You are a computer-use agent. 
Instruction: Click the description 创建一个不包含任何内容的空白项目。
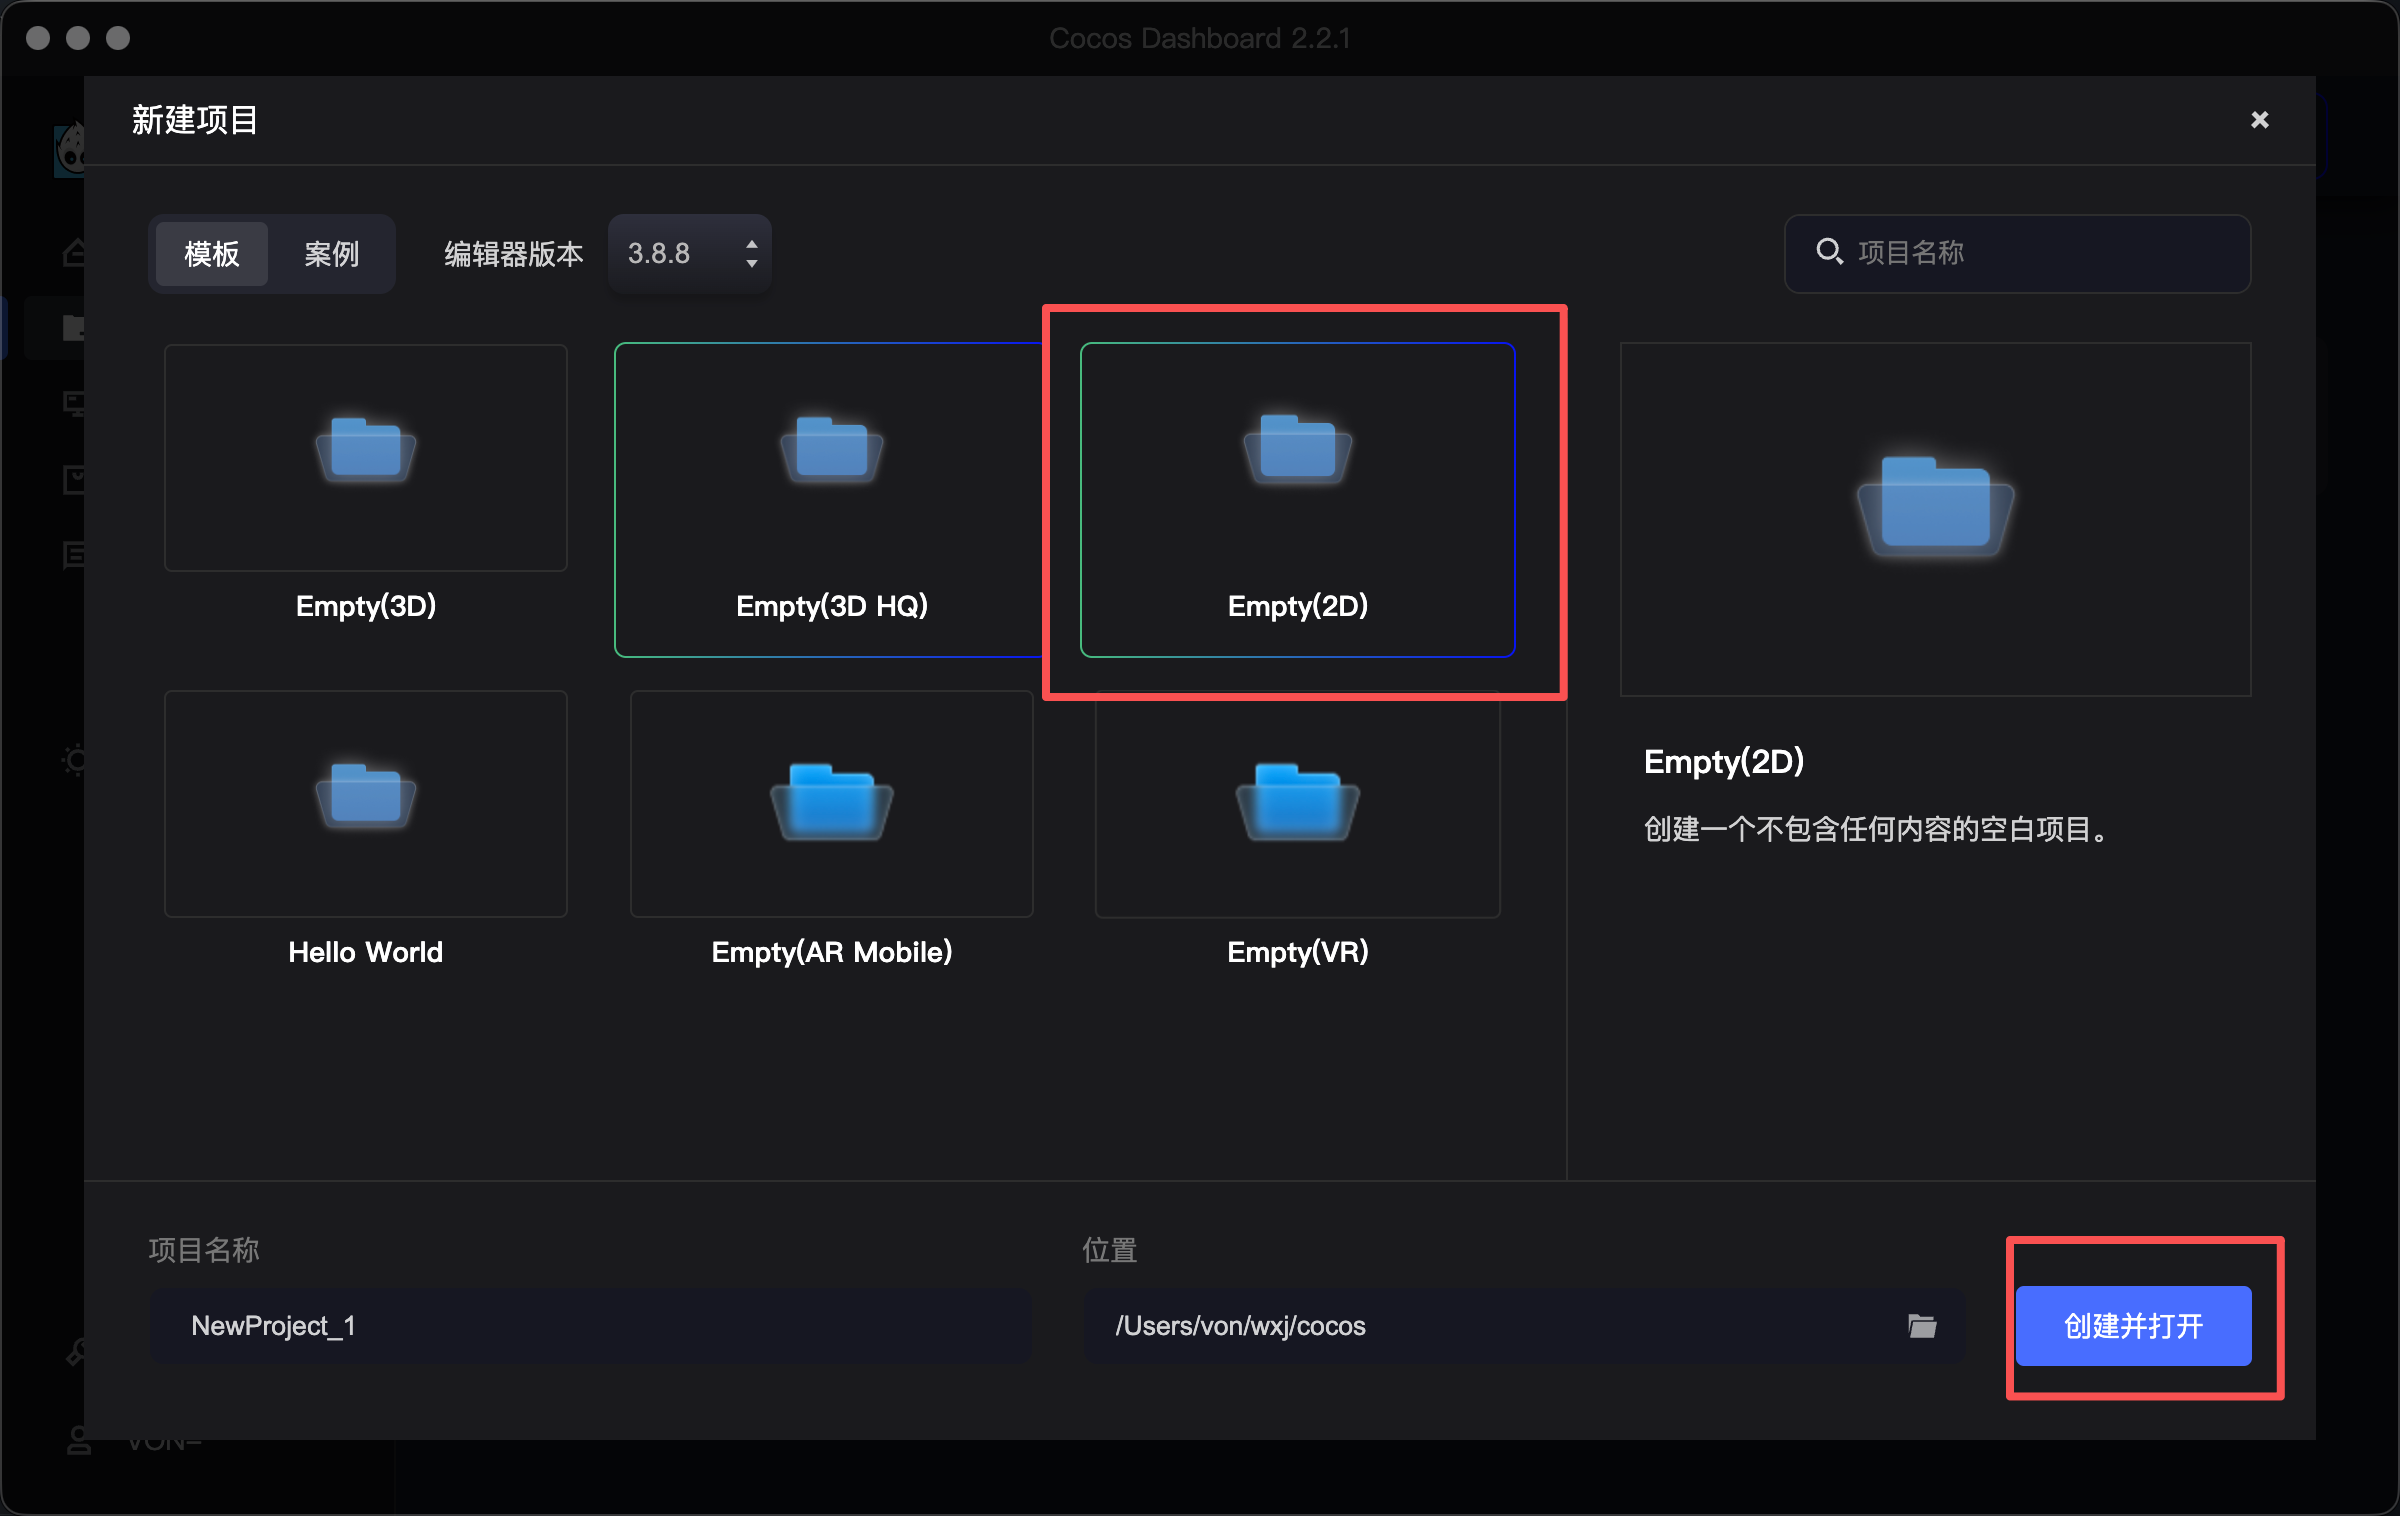[x=1878, y=829]
